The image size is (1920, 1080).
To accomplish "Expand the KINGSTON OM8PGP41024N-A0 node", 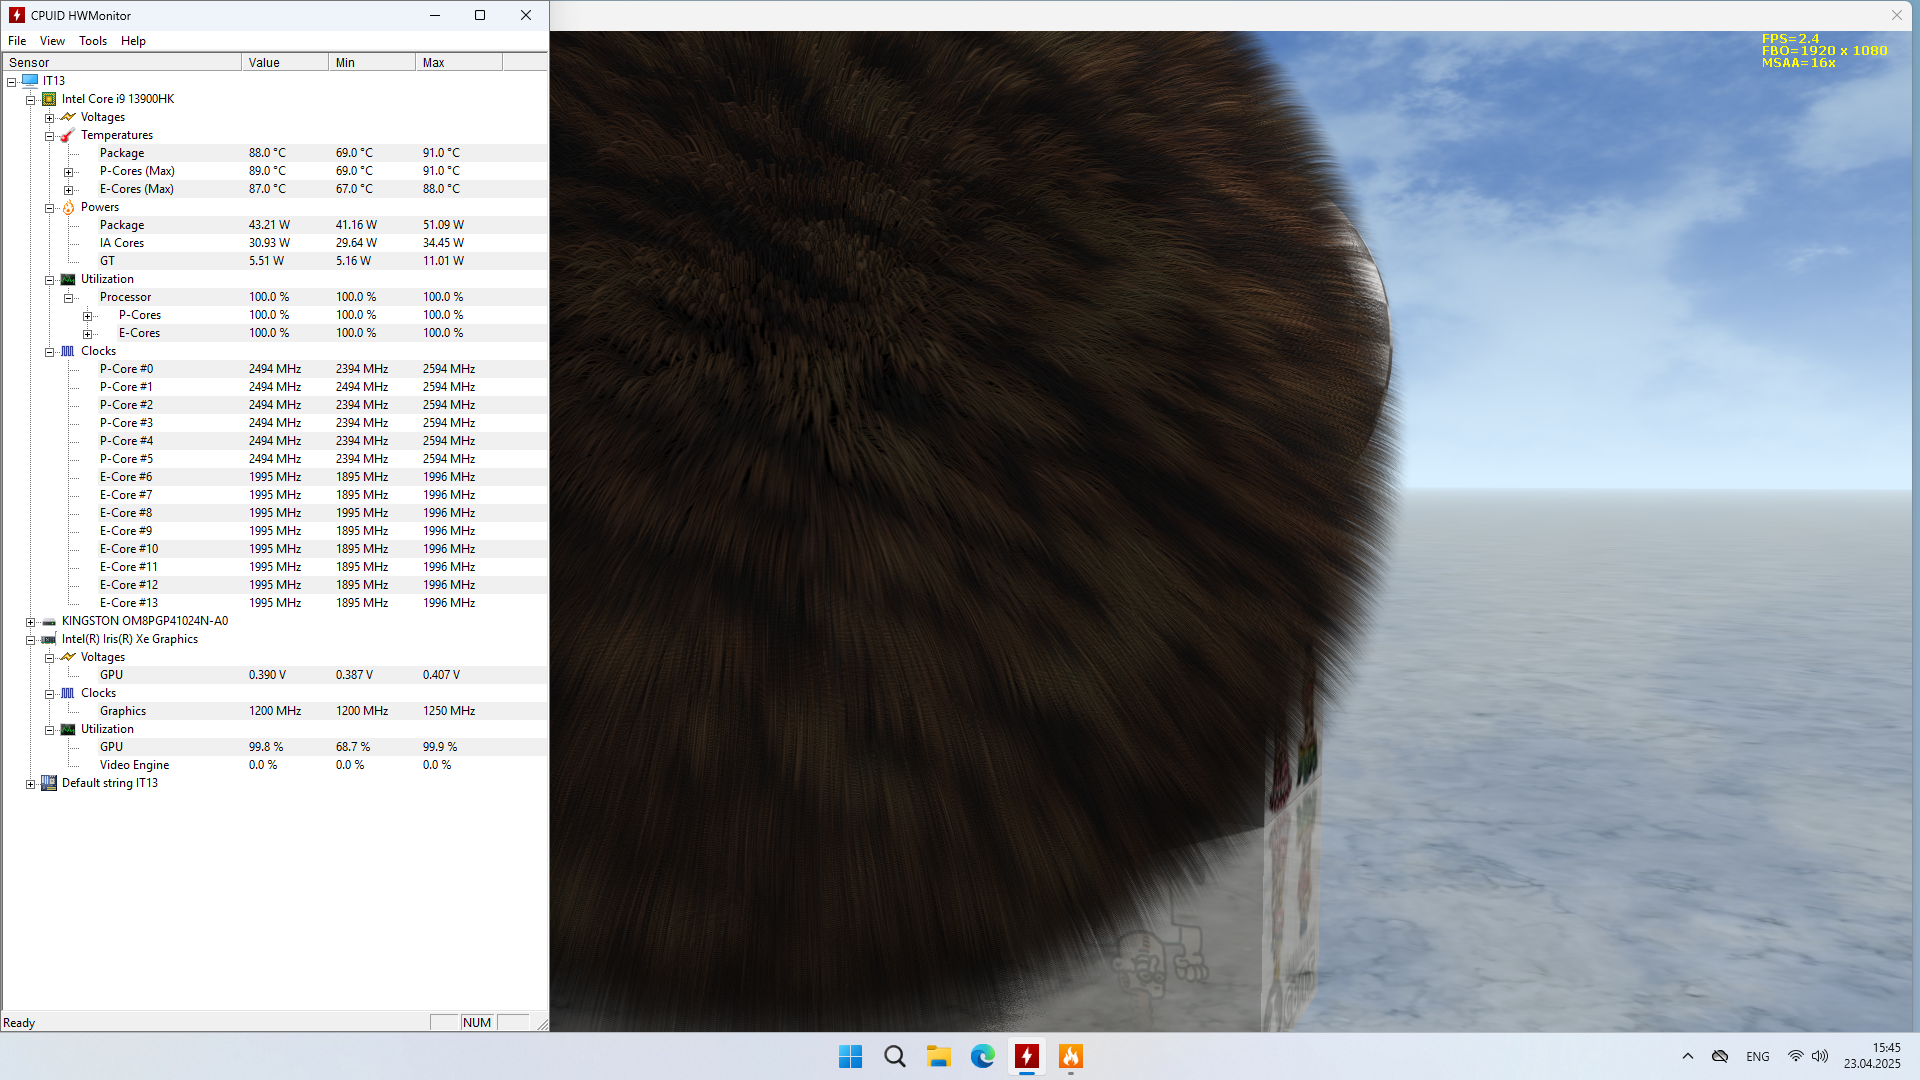I will point(30,622).
